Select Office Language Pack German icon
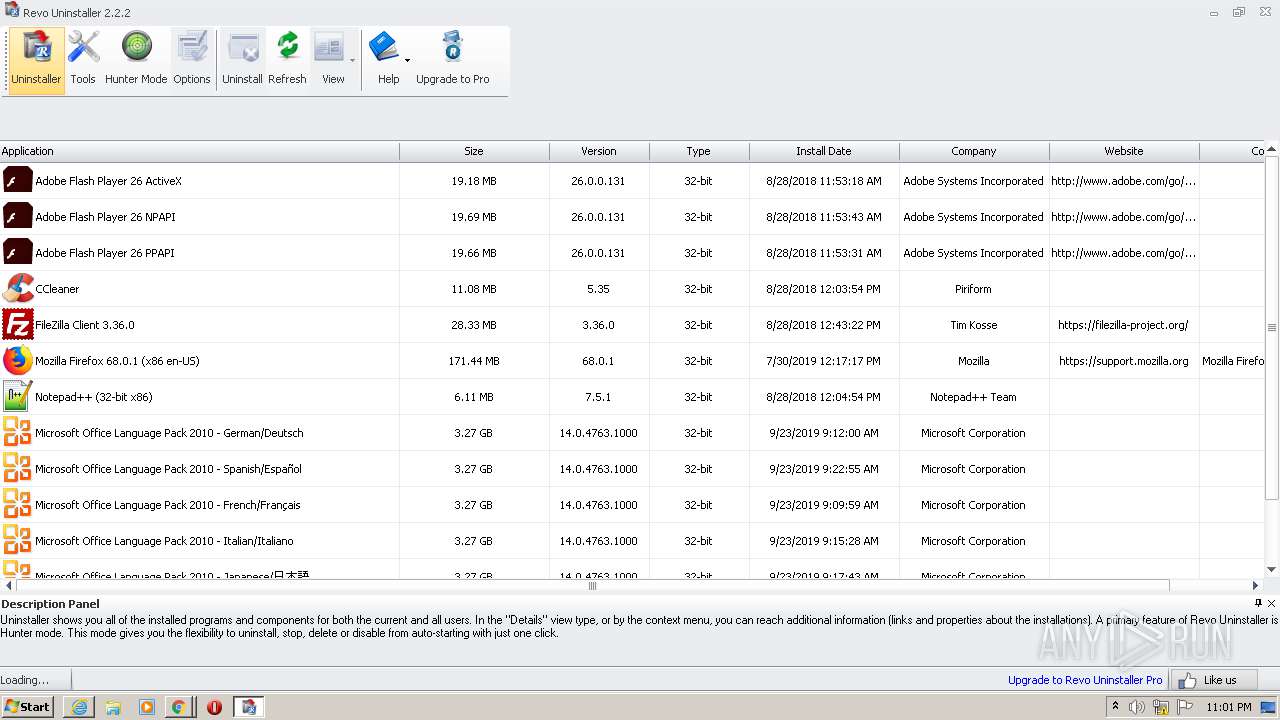 [x=17, y=433]
